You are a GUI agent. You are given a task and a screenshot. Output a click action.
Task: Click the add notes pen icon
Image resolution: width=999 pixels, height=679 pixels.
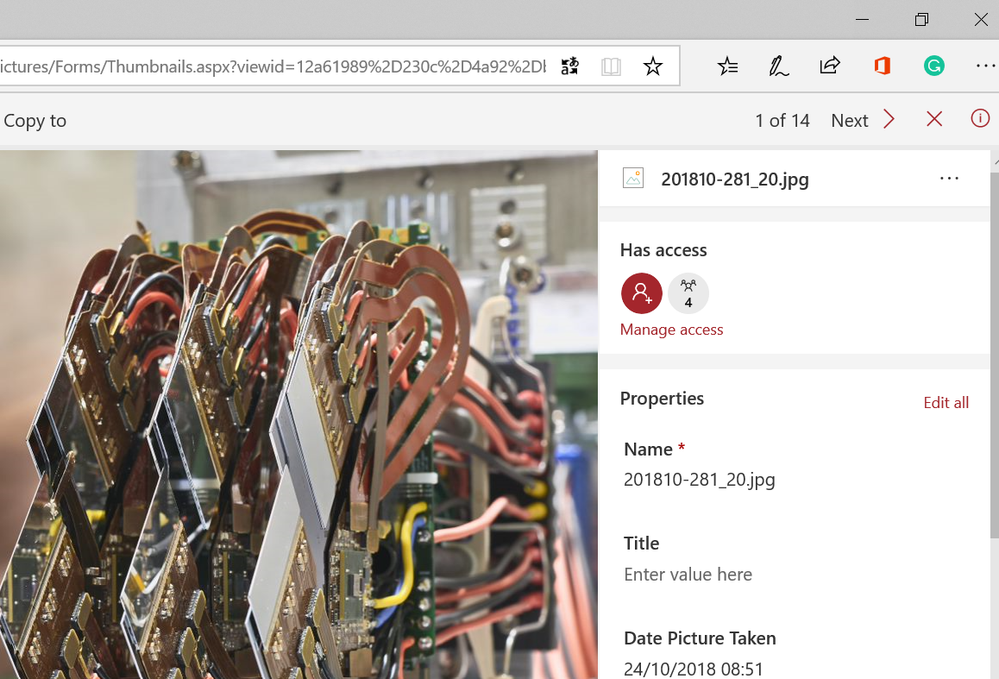(x=779, y=66)
